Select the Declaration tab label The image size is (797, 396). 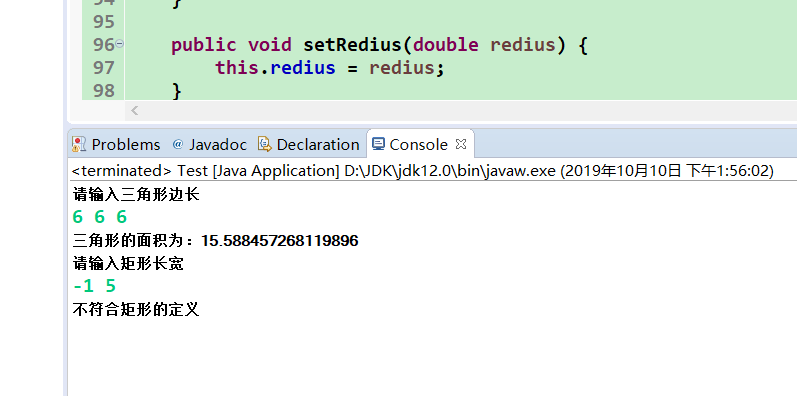tap(318, 145)
